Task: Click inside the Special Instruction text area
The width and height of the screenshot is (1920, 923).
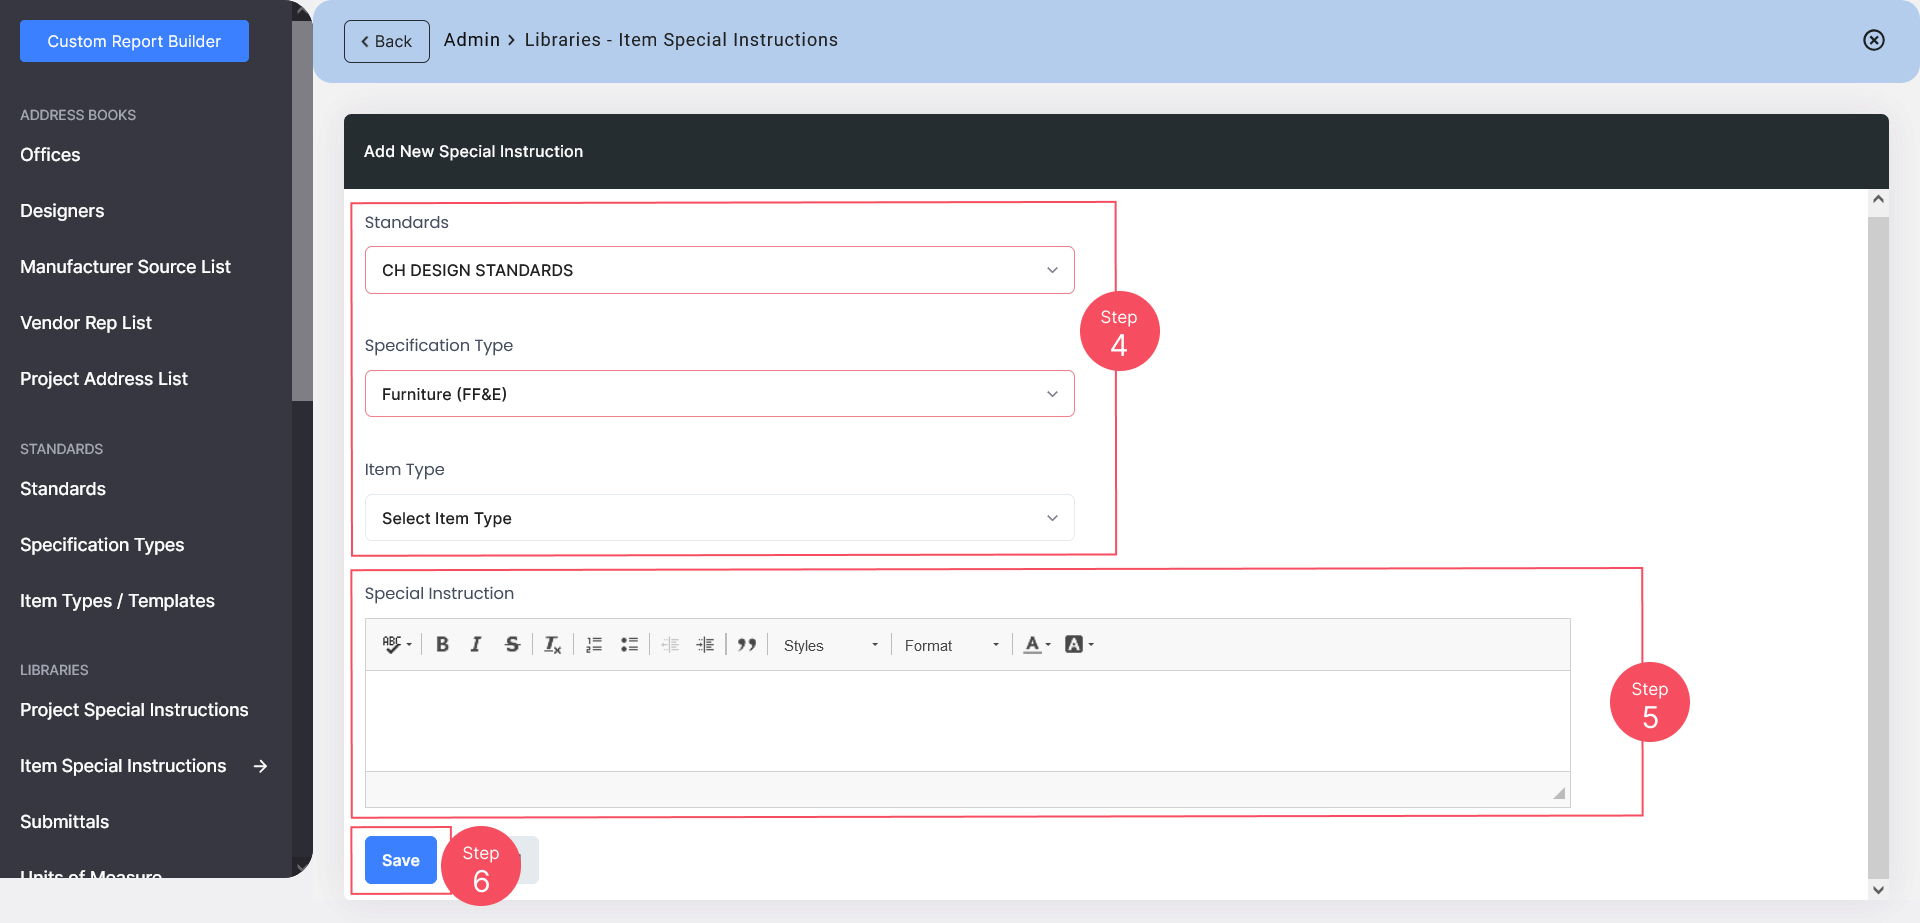Action: point(967,721)
